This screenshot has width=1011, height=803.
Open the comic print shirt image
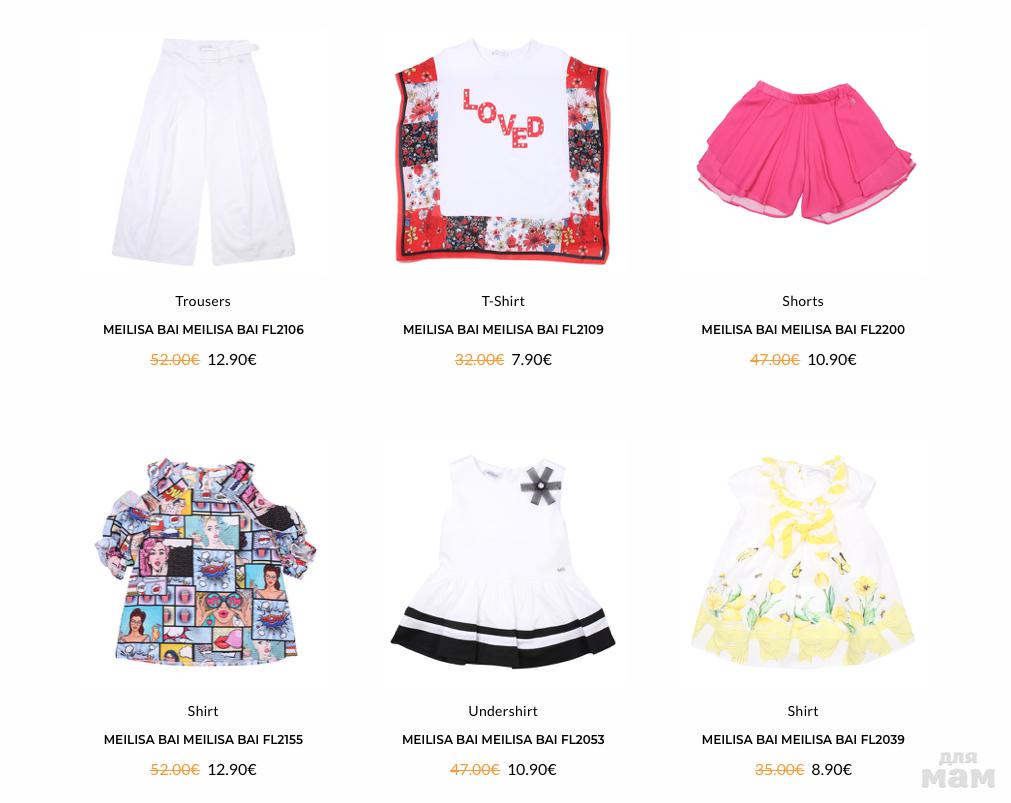203,562
